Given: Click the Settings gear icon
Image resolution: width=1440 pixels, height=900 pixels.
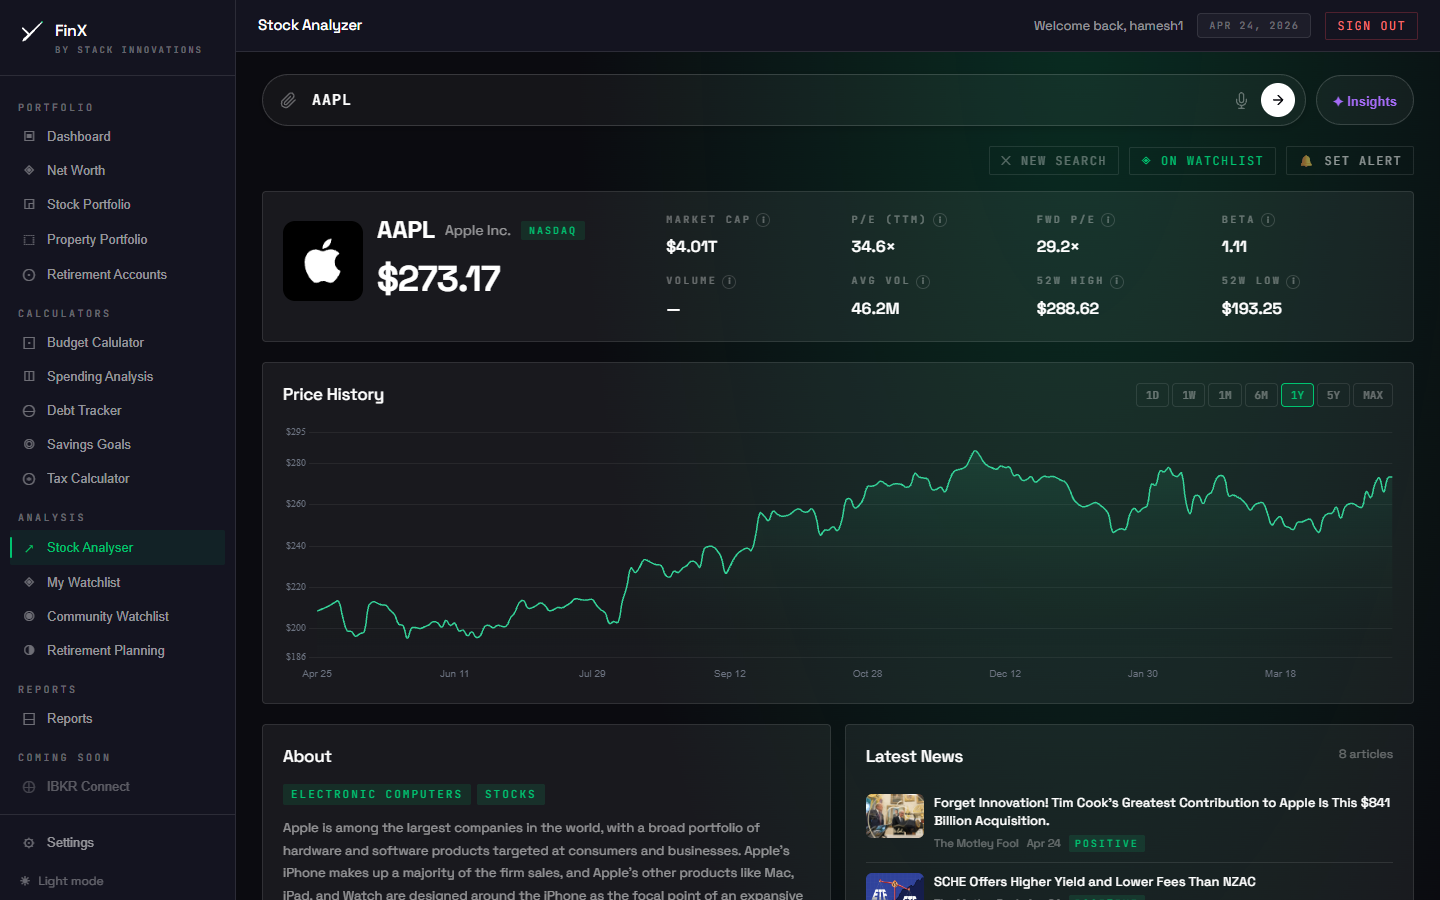Looking at the screenshot, I should click(x=29, y=842).
